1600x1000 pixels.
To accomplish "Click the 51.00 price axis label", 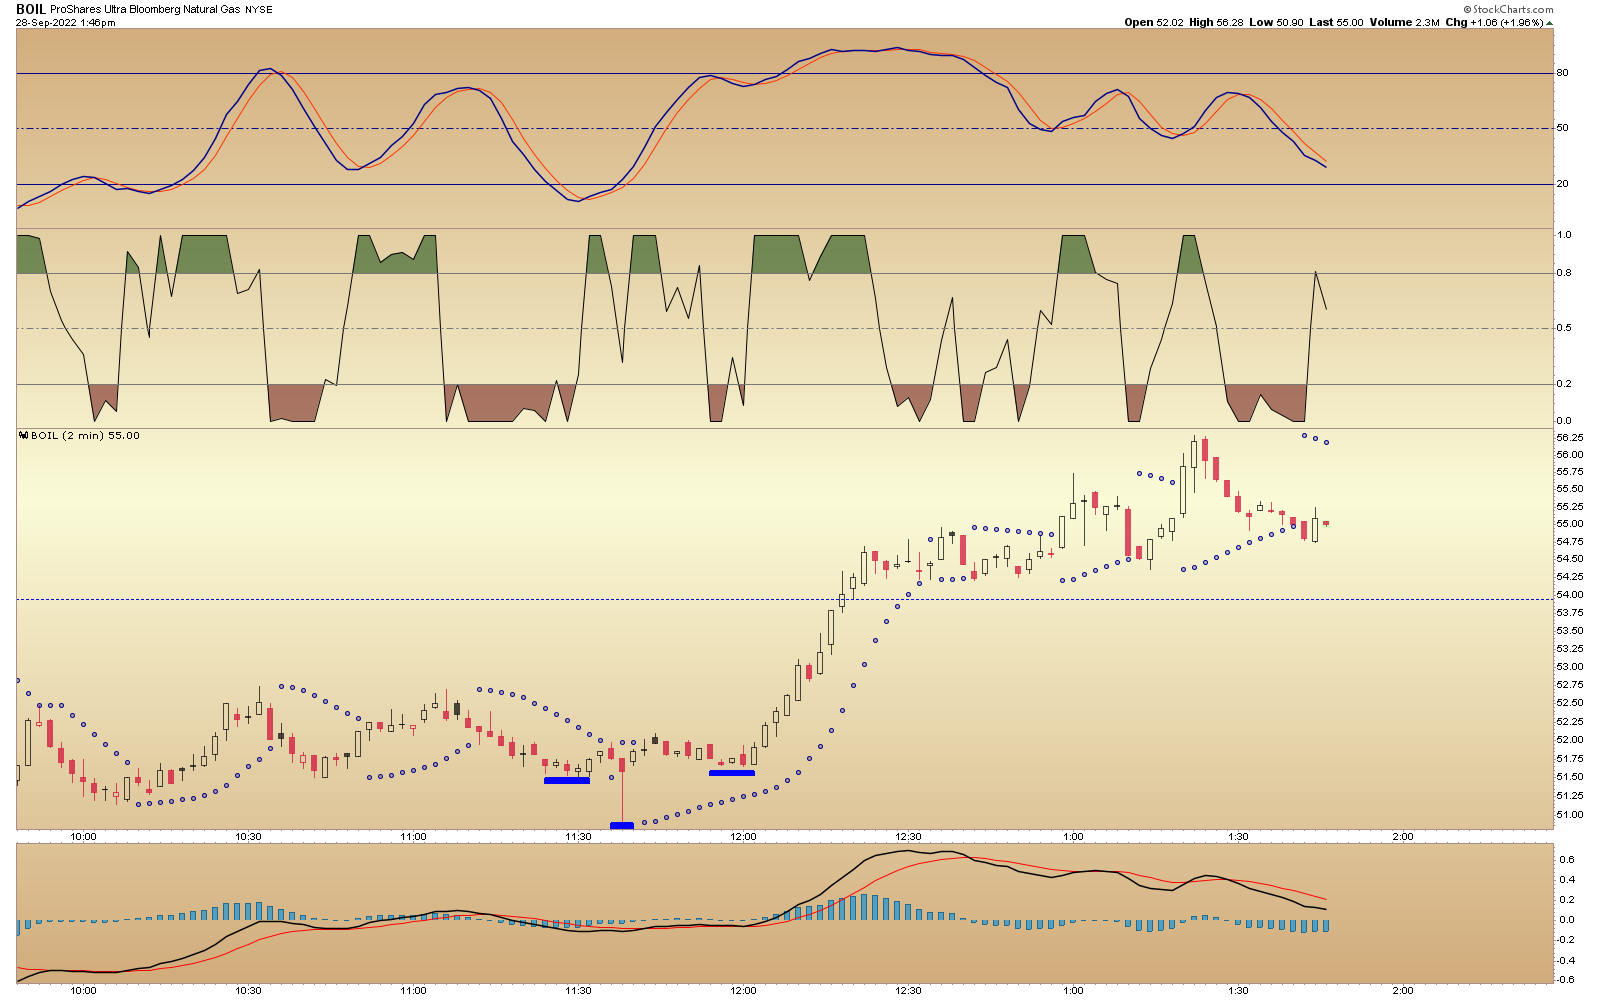I will (x=1570, y=814).
